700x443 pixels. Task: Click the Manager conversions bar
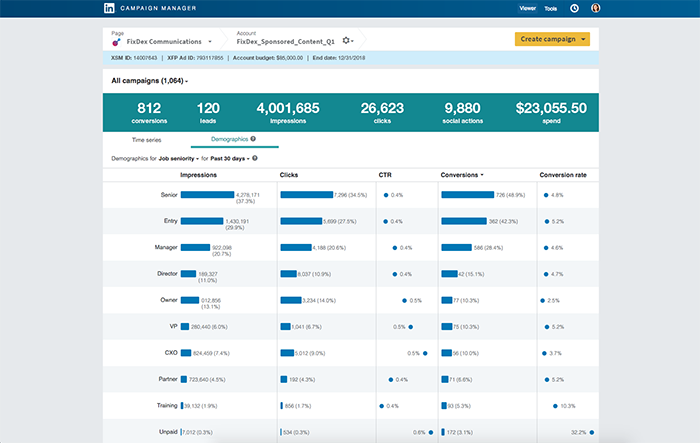pyautogui.click(x=456, y=247)
